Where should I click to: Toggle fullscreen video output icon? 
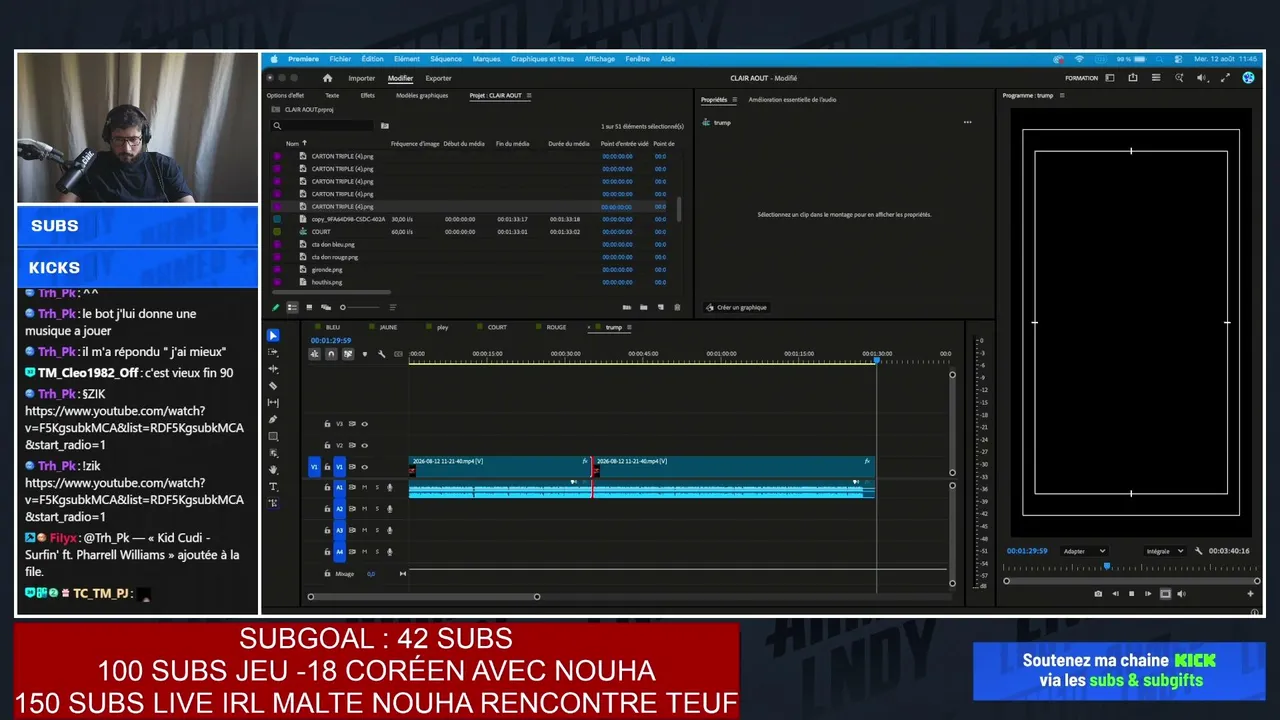coord(1226,78)
